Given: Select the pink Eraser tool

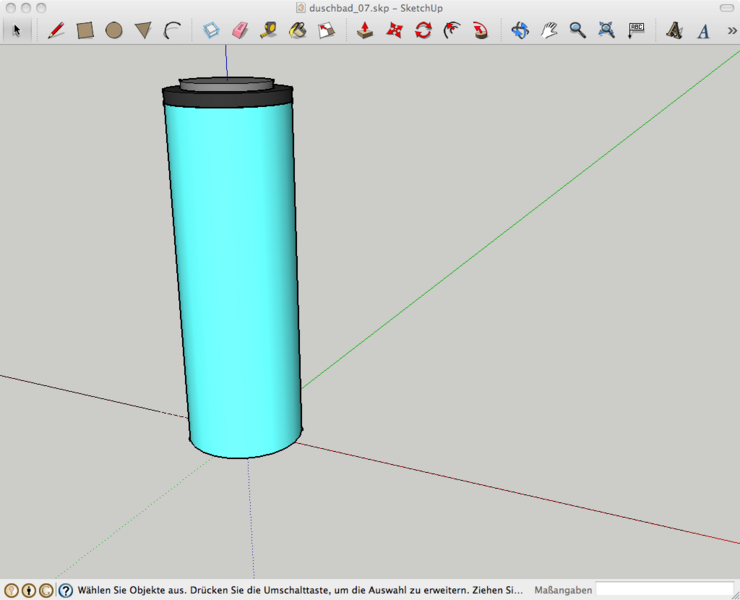Looking at the screenshot, I should click(x=240, y=30).
